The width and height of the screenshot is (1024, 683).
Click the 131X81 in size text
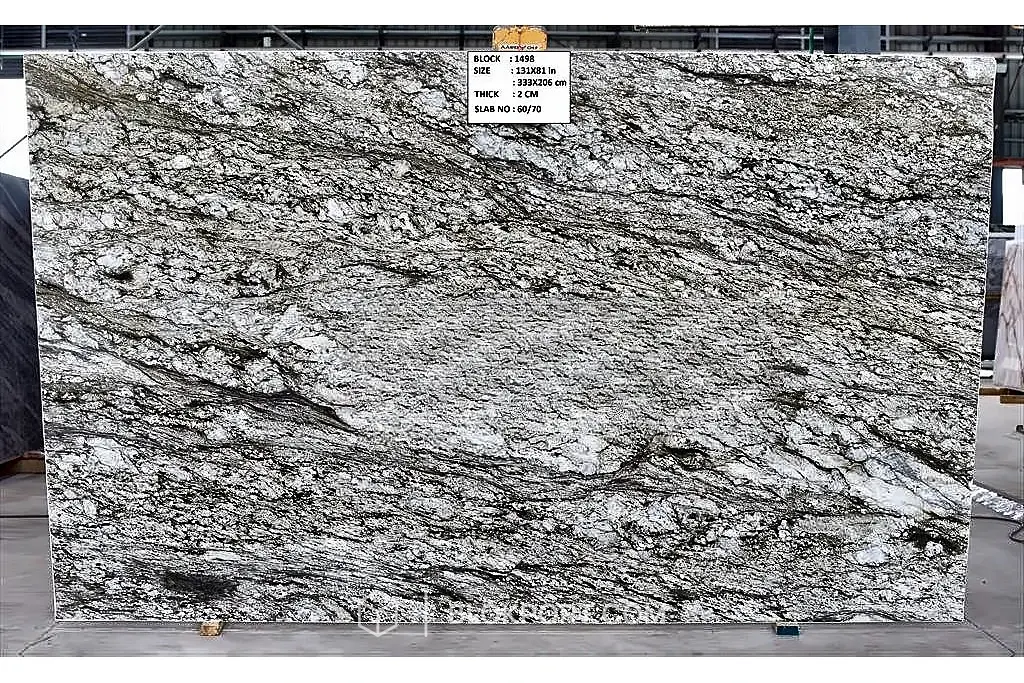click(536, 71)
